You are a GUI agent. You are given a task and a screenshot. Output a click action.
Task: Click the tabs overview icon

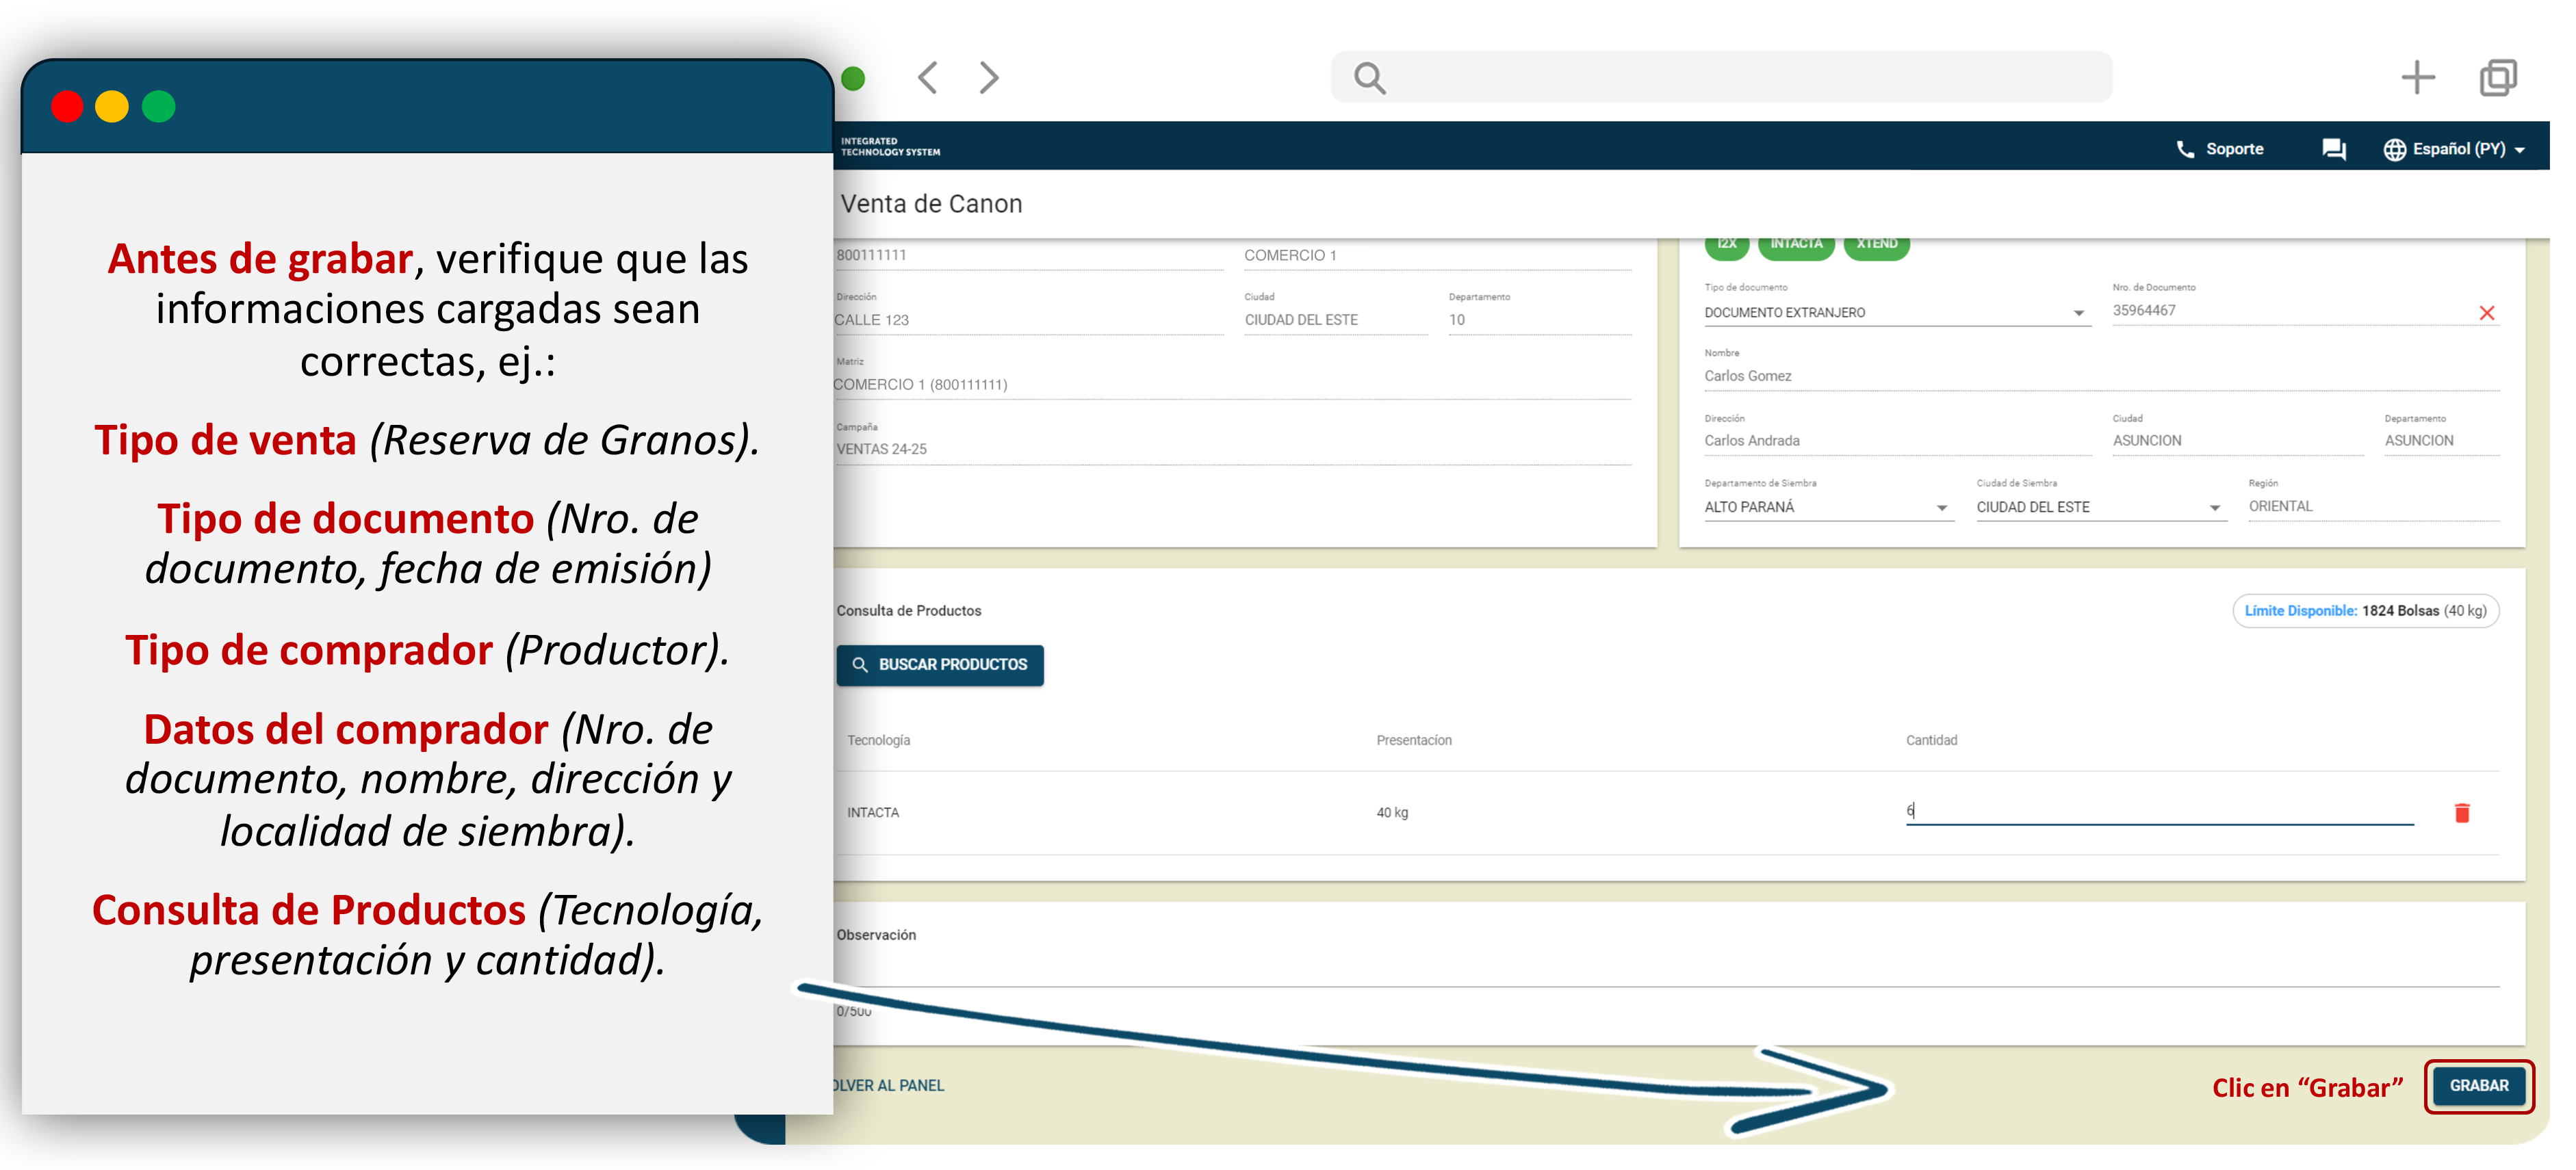(x=2497, y=78)
